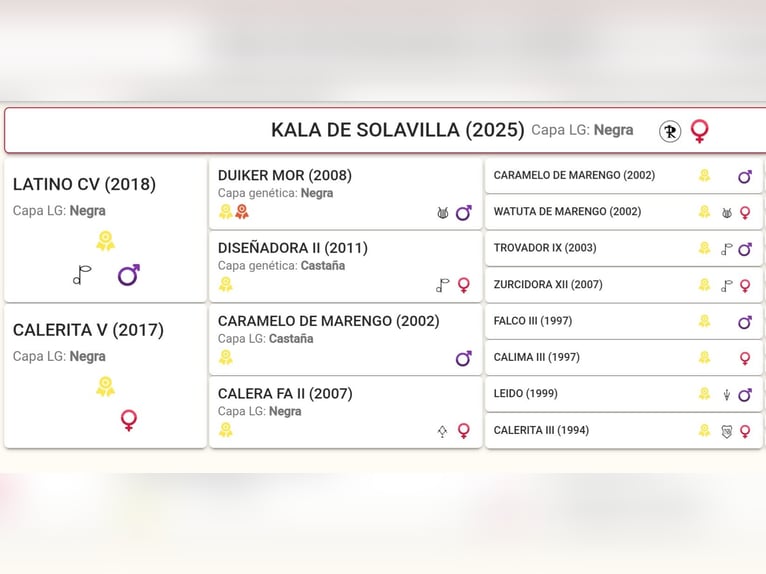The height and width of the screenshot is (574, 766).
Task: Click the male symbol in Latino CV card
Action: point(129,275)
